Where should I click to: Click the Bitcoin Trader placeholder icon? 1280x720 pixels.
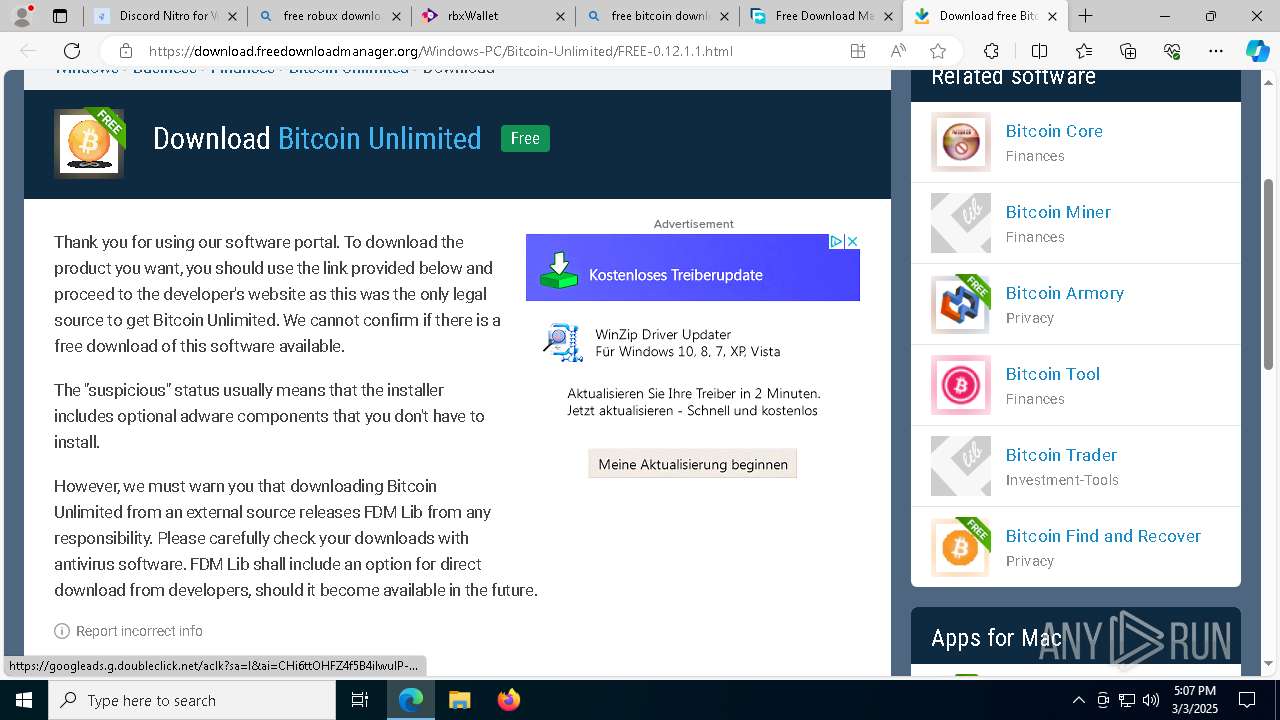click(961, 466)
